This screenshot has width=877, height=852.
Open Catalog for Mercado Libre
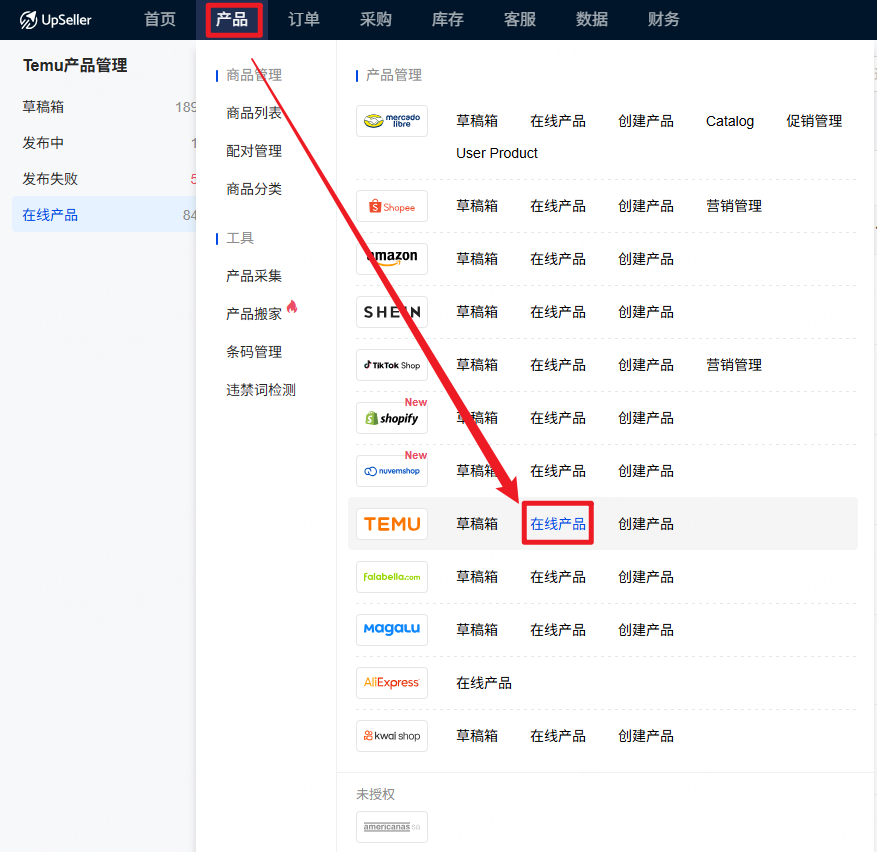point(730,121)
